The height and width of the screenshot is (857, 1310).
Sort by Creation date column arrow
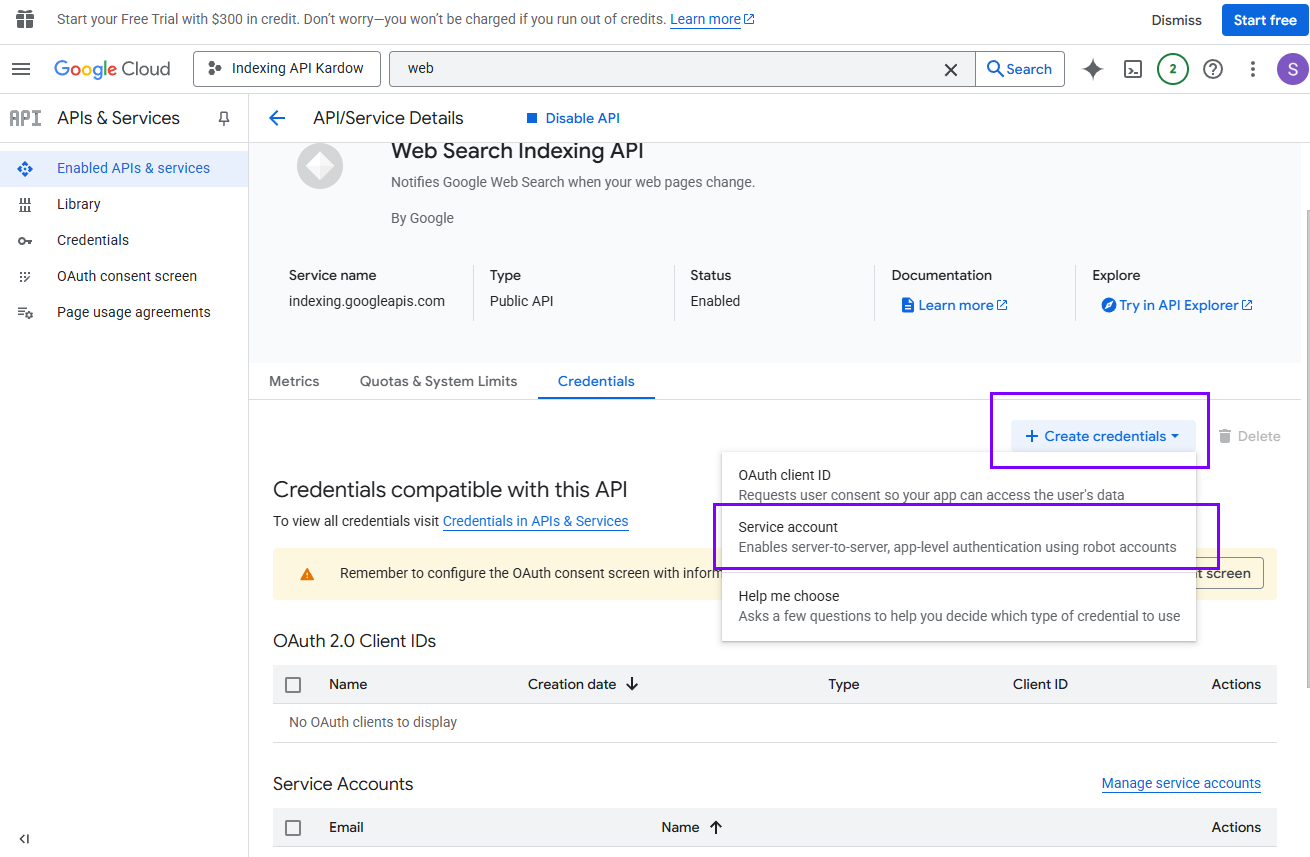click(632, 685)
